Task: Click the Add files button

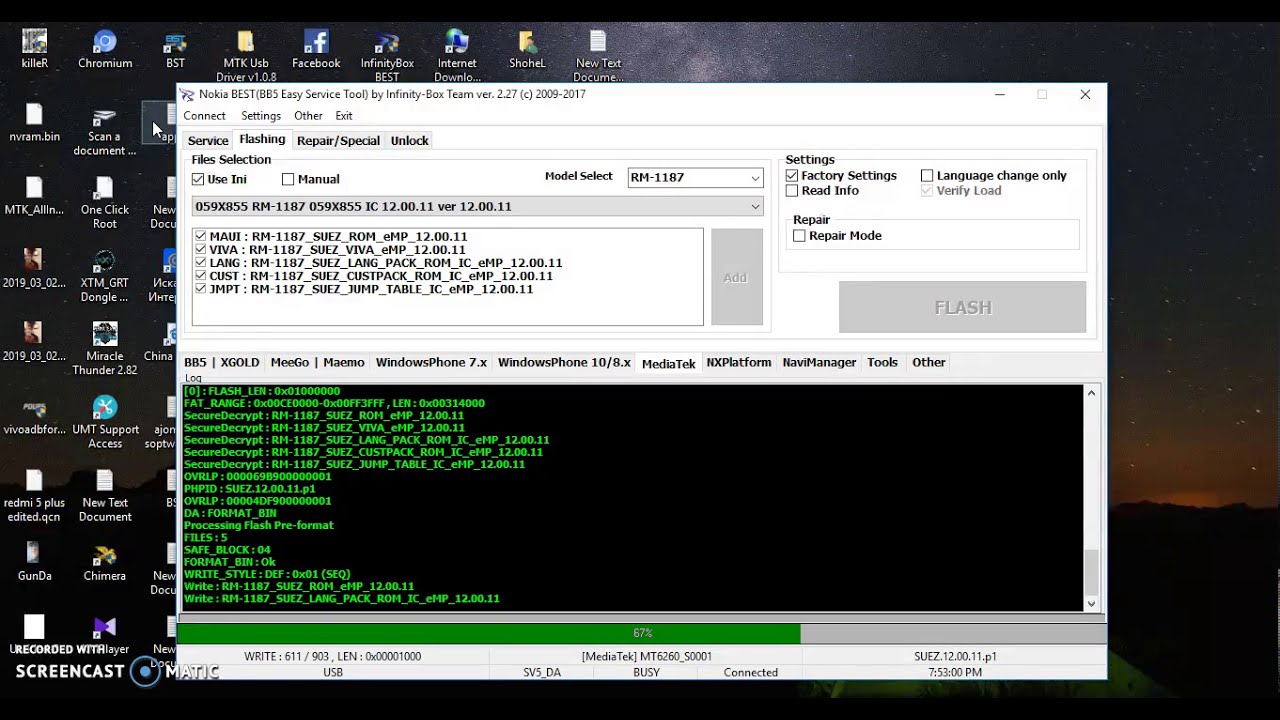Action: tap(736, 277)
